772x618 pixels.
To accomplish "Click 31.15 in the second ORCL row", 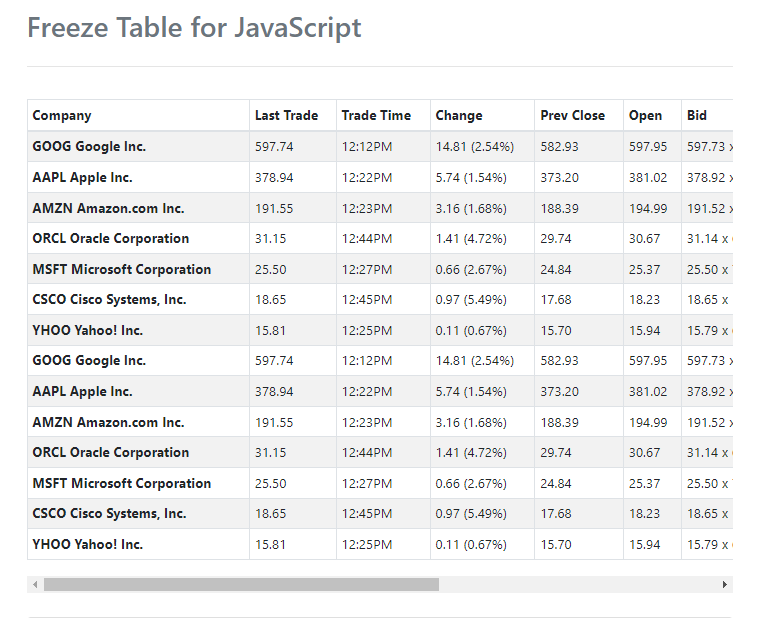I will click(x=270, y=453).
